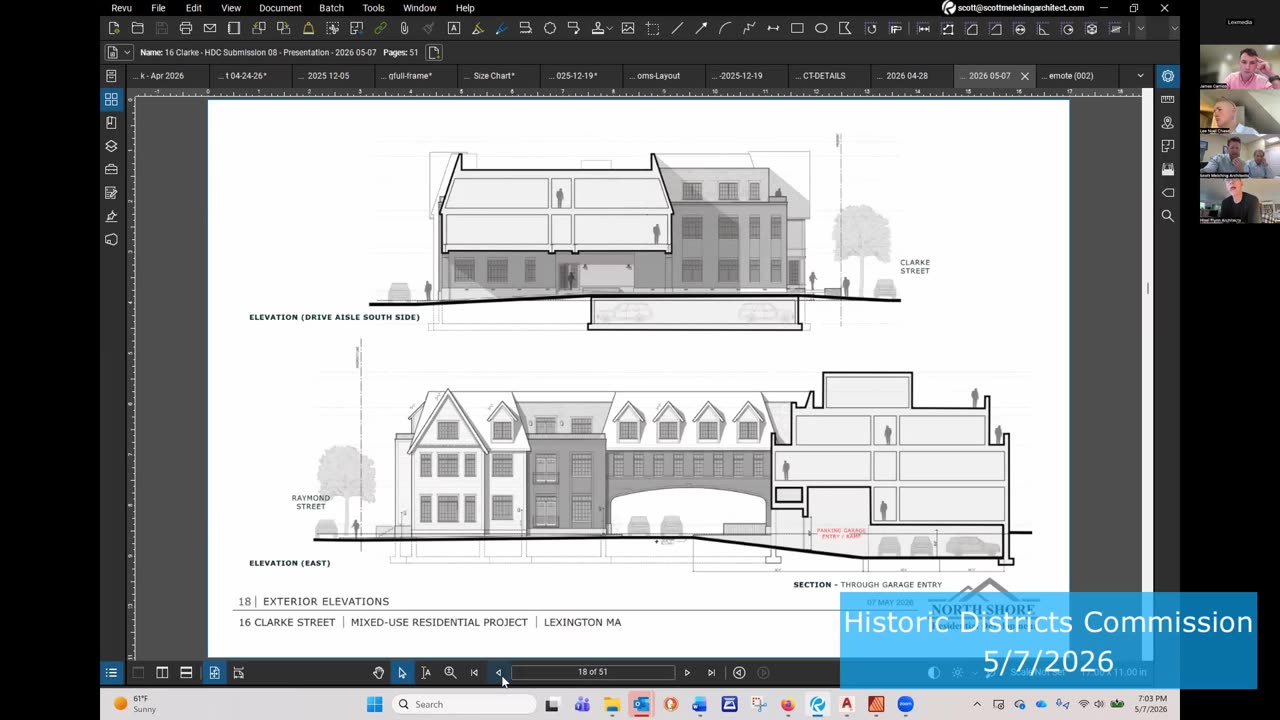Open the File menu

pos(158,8)
